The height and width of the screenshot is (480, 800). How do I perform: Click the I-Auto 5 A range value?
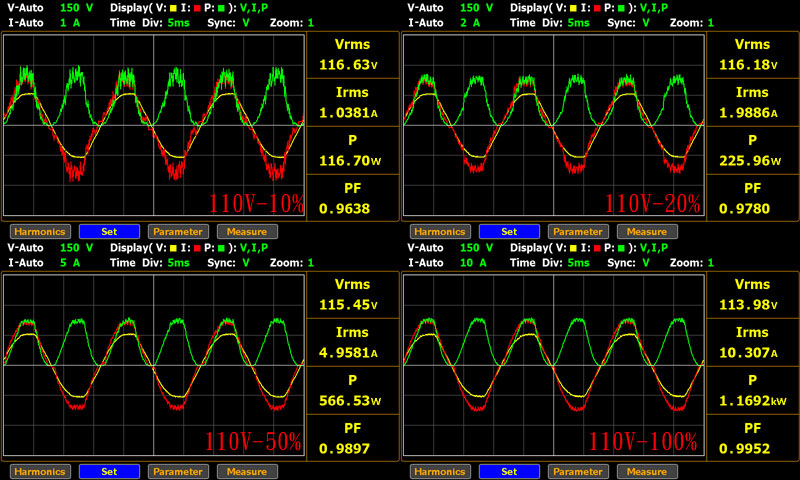[70, 263]
